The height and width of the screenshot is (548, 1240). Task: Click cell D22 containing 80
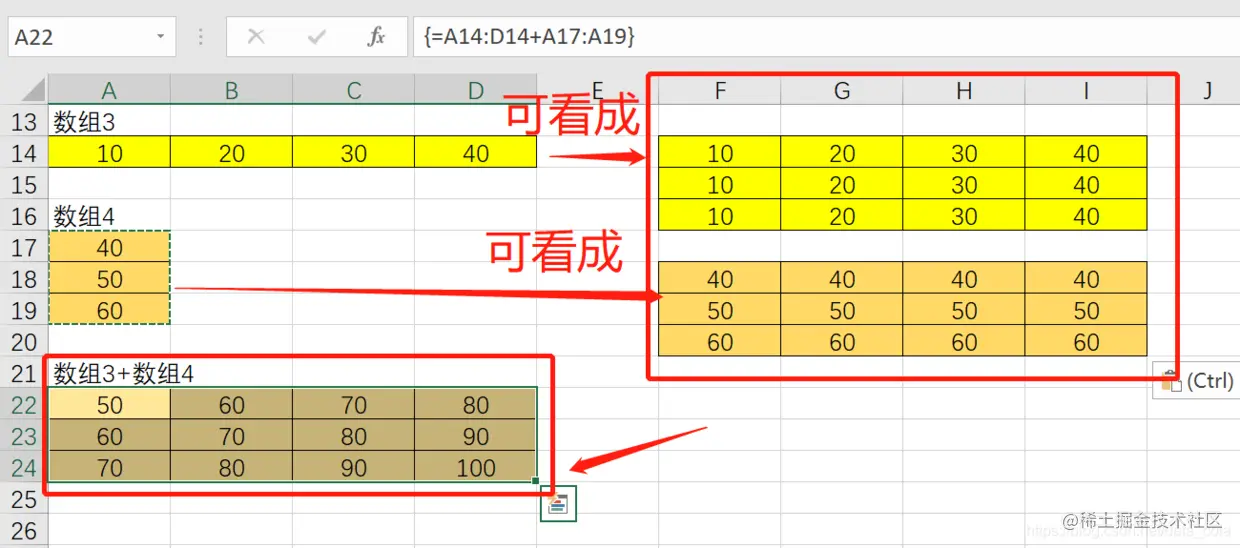coord(476,404)
